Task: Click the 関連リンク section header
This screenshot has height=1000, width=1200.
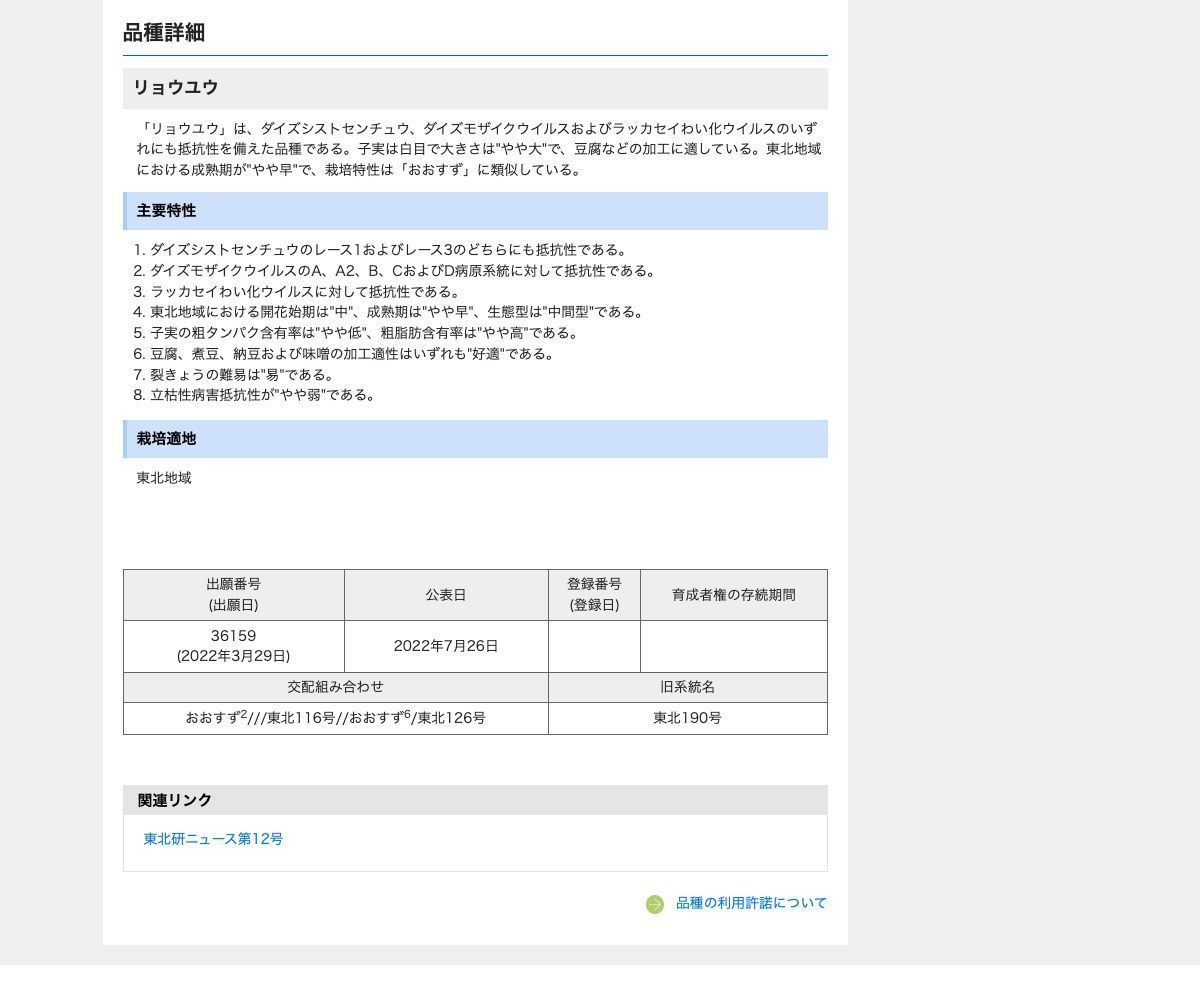Action: click(x=175, y=800)
